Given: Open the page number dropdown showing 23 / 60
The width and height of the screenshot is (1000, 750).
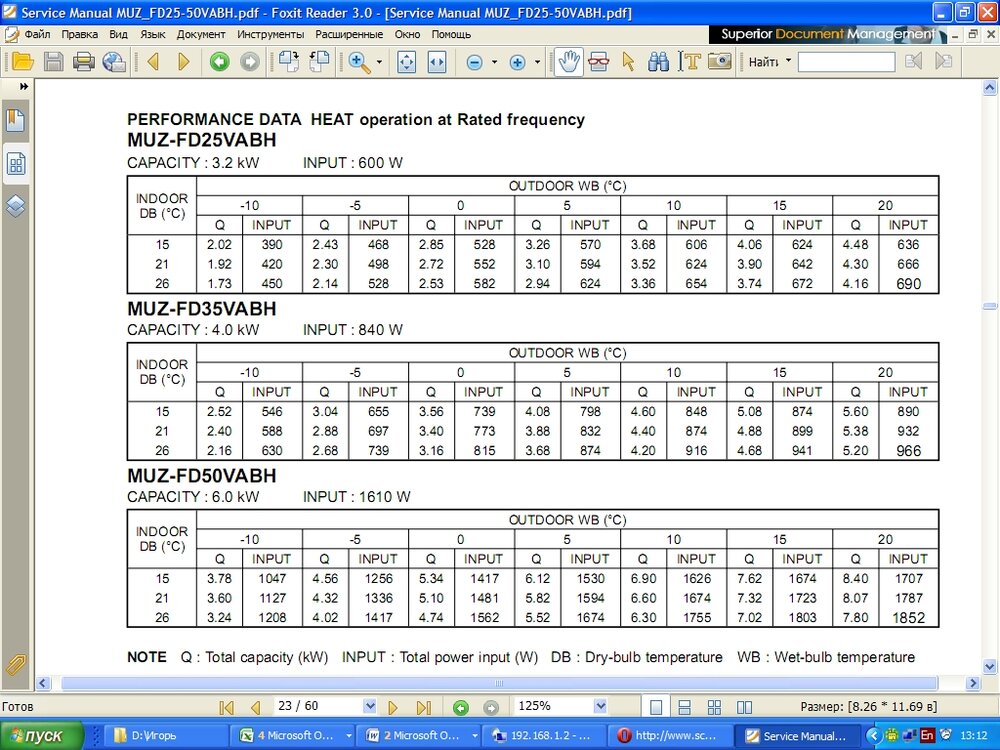Looking at the screenshot, I should 370,706.
